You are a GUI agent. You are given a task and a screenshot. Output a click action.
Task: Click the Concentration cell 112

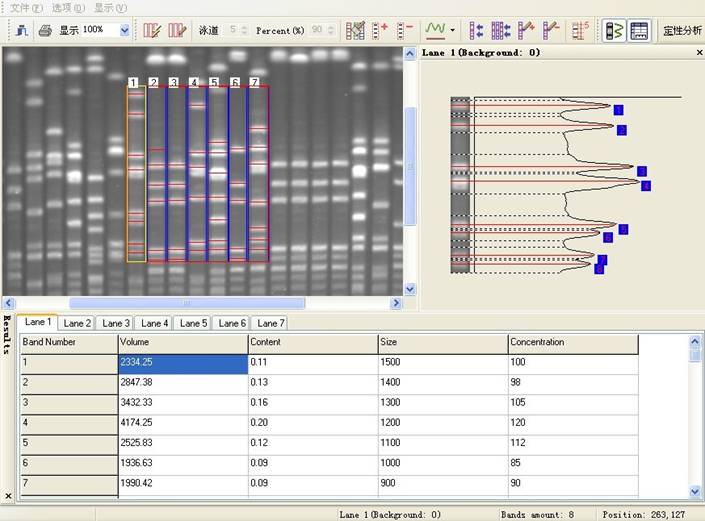click(573, 444)
